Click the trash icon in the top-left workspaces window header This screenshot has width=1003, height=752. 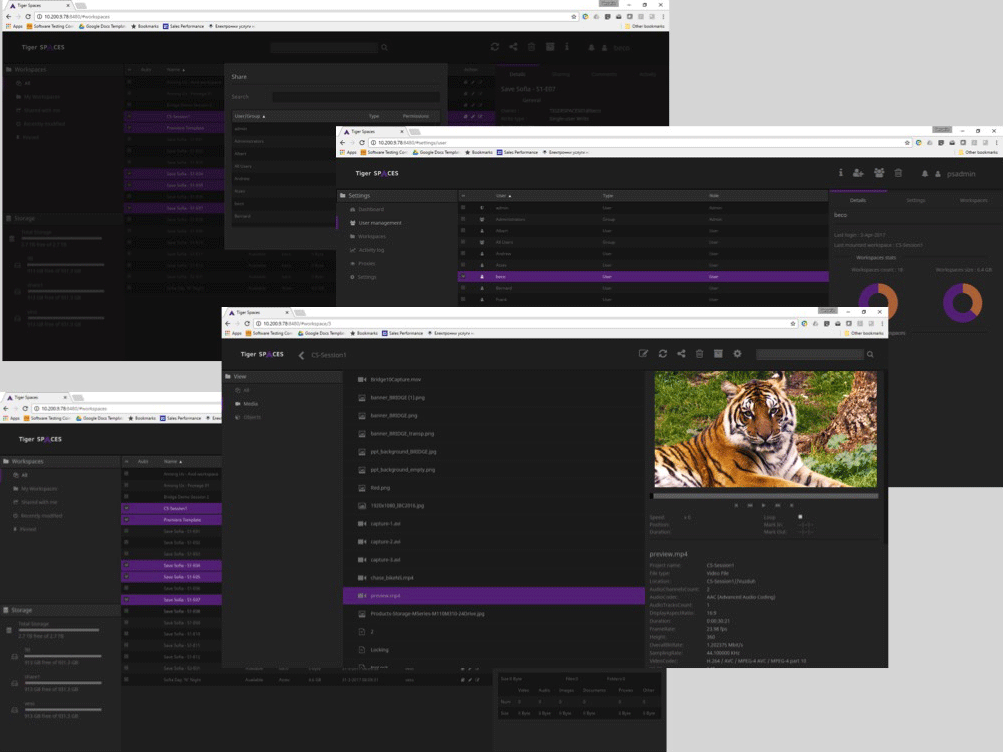point(531,47)
